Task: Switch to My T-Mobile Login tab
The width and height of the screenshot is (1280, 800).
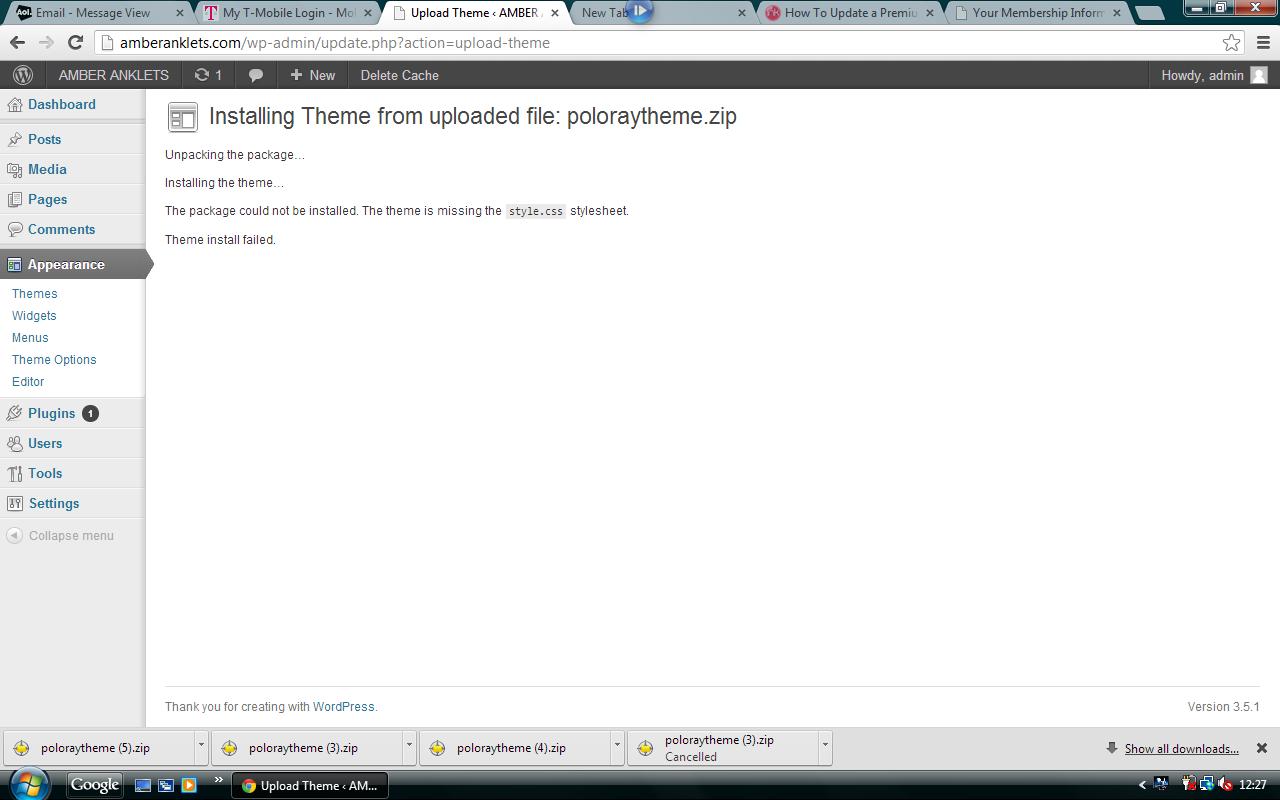Action: (288, 13)
